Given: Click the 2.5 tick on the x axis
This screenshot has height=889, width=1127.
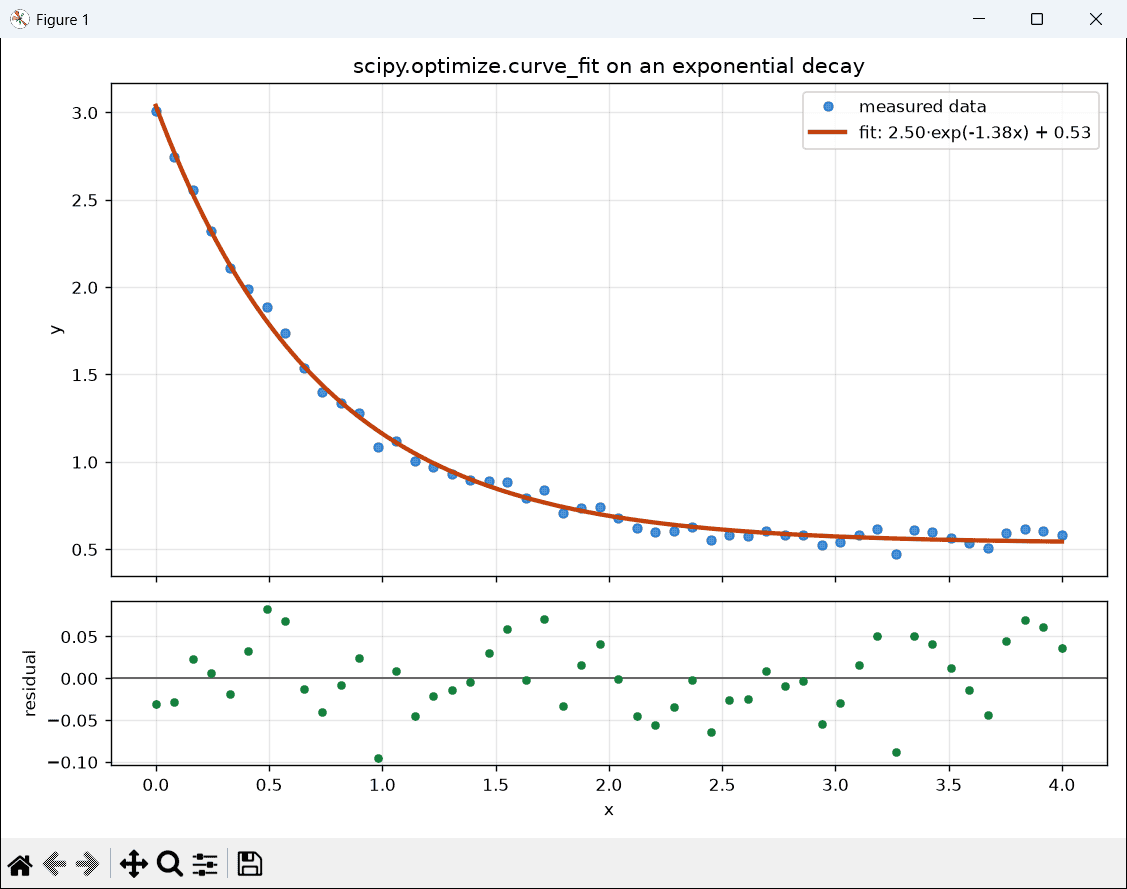Looking at the screenshot, I should tap(722, 785).
